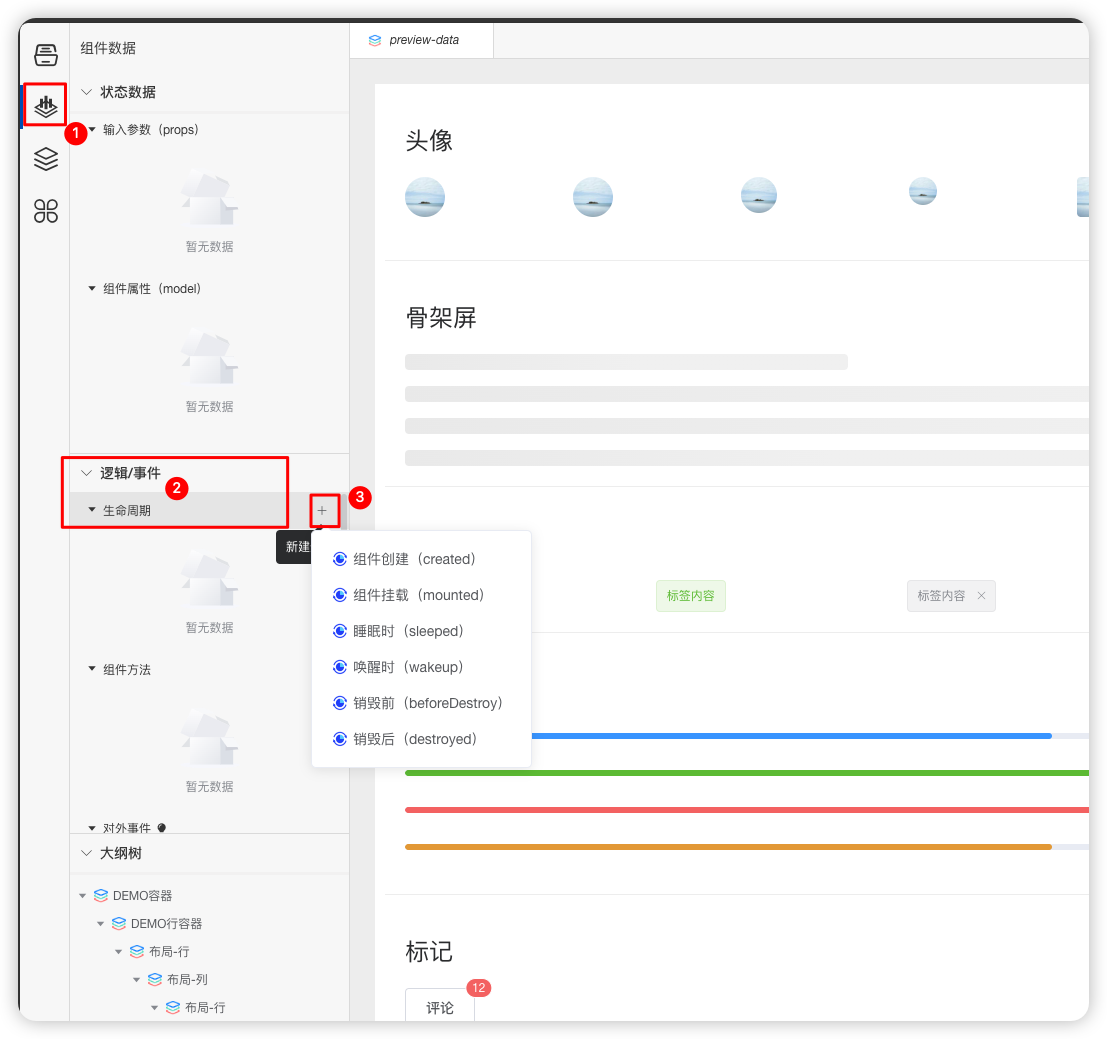This screenshot has height=1039, width=1107.
Task: Click the 评论 button with badge
Action: 440,1007
